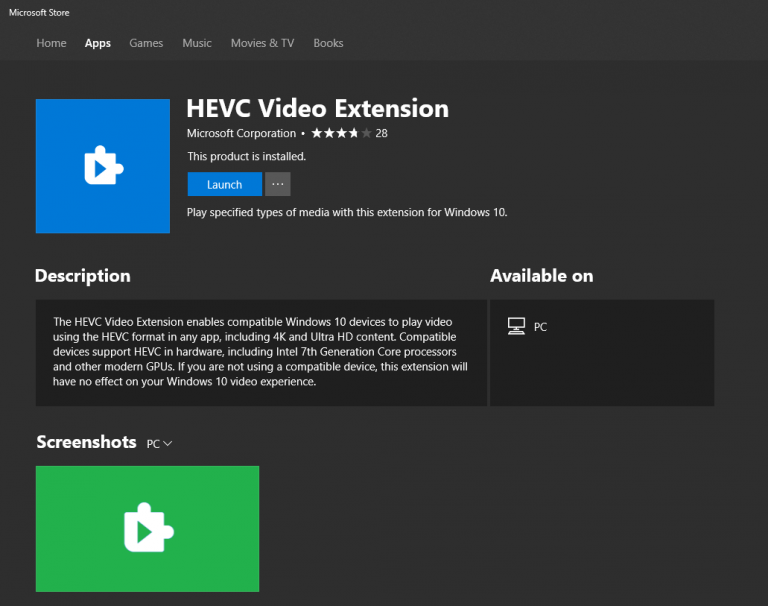768x606 pixels.
Task: Click the Screenshots heading
Action: point(86,442)
